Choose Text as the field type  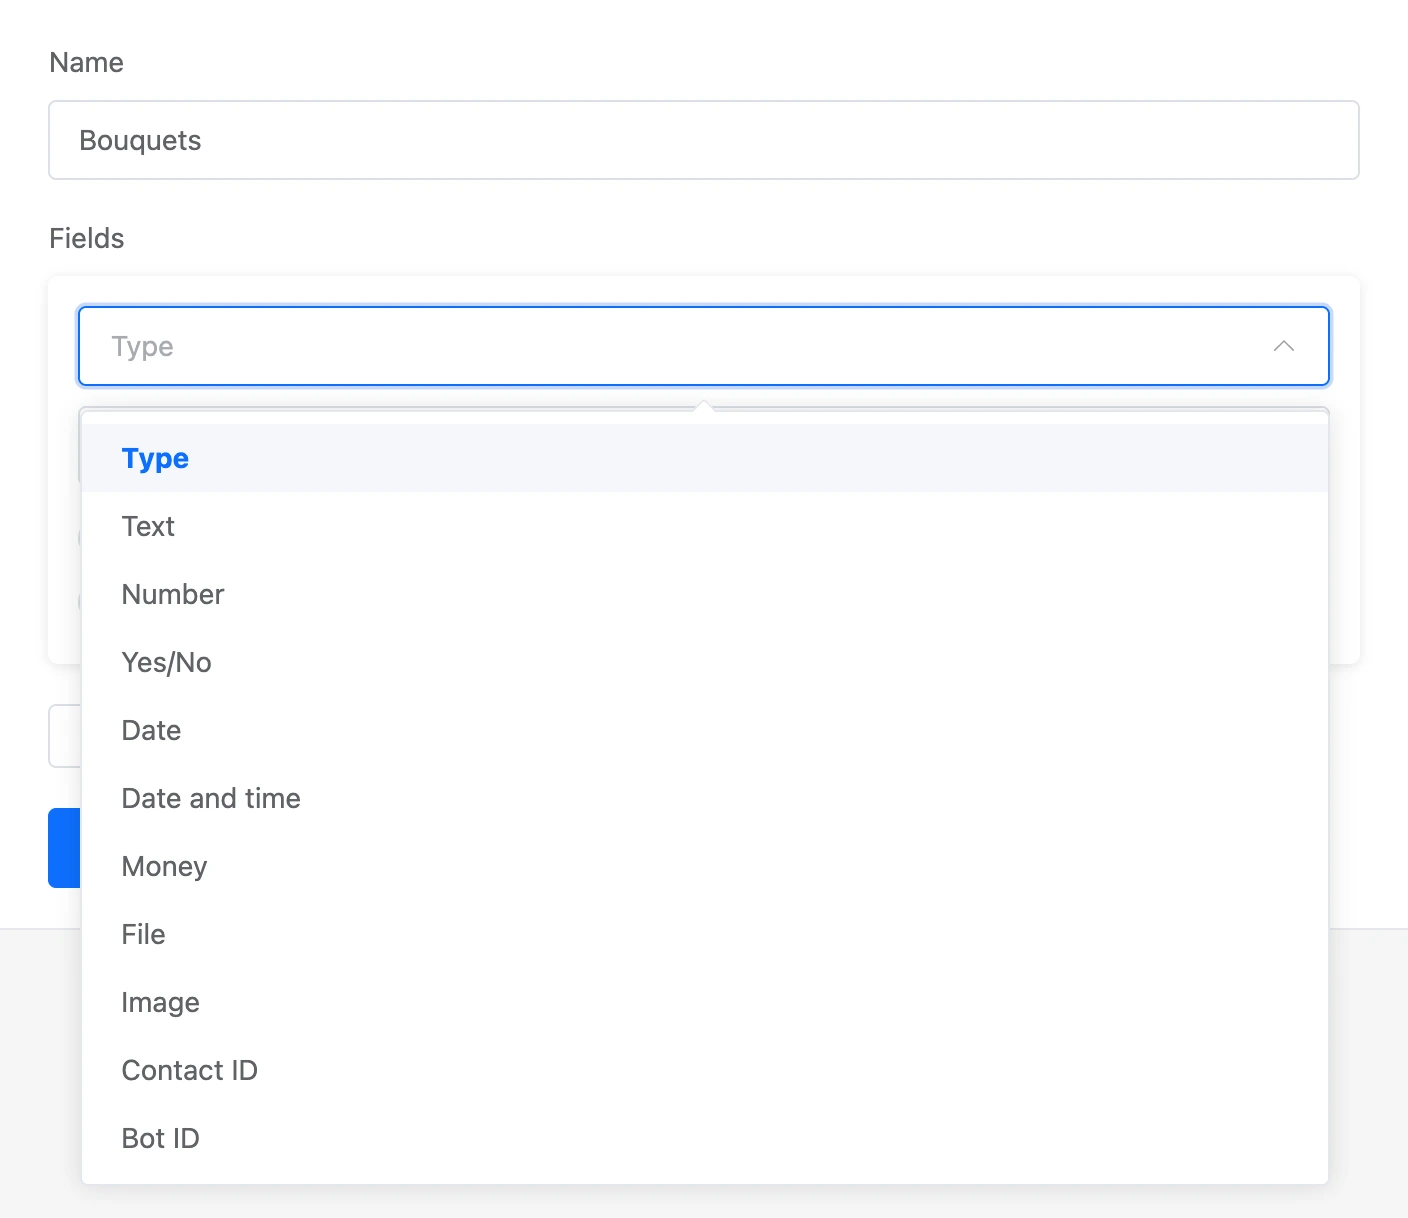click(x=705, y=526)
